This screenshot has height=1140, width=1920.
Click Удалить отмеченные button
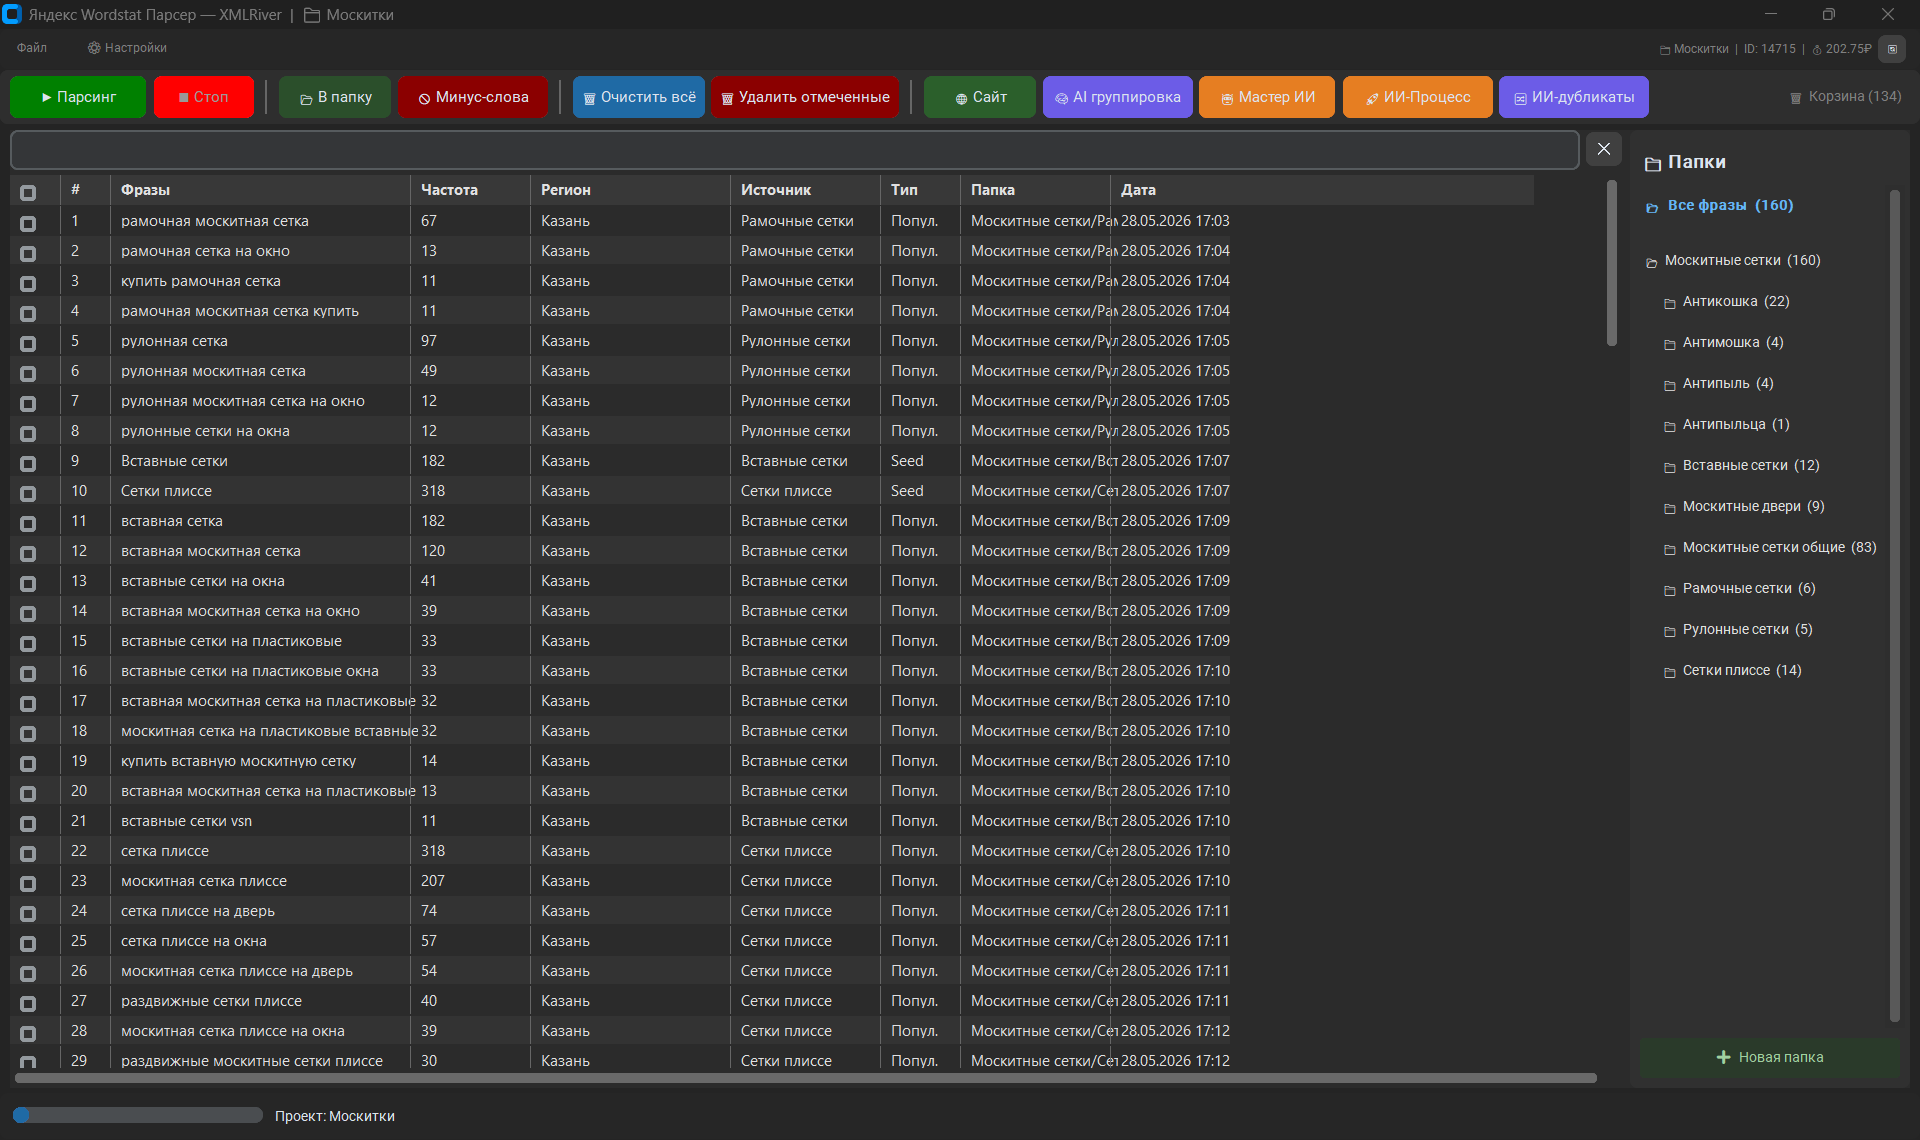[x=805, y=97]
